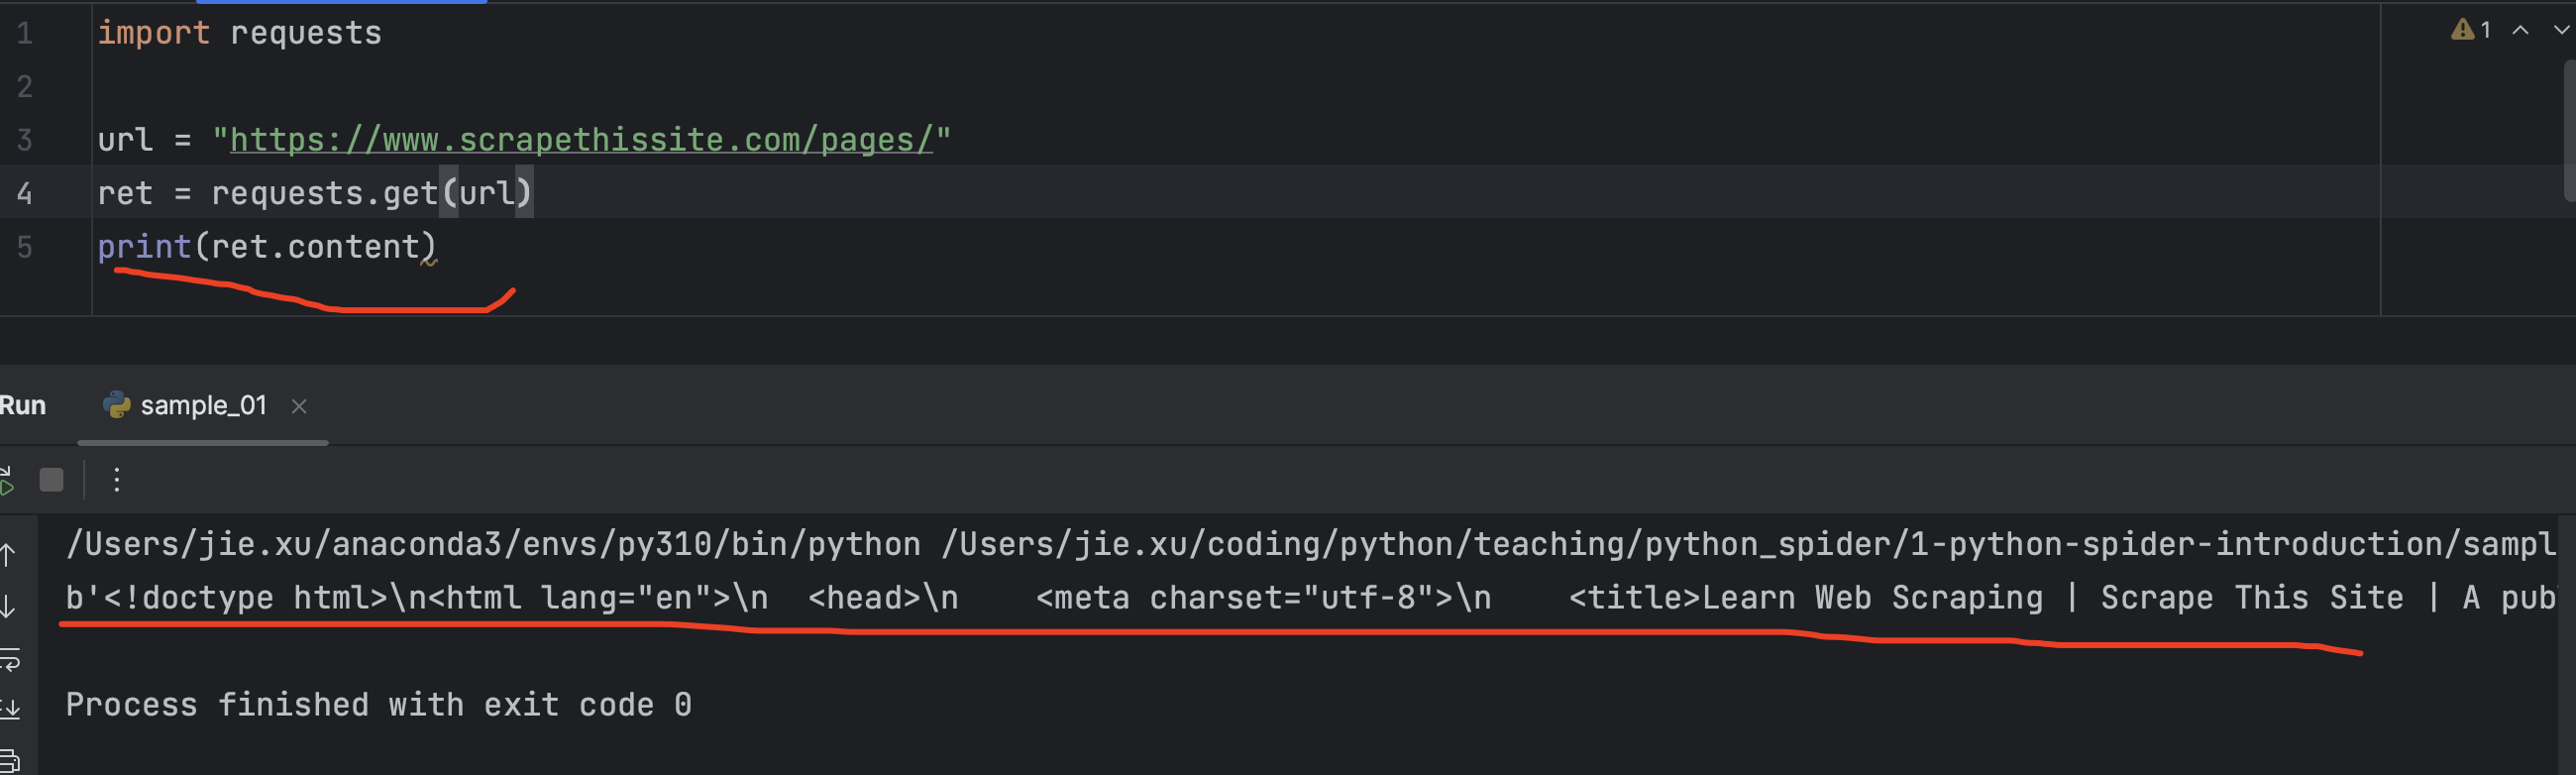Rerun the sample_01 script
Viewport: 2576px width, 775px height.
pyautogui.click(x=6, y=480)
